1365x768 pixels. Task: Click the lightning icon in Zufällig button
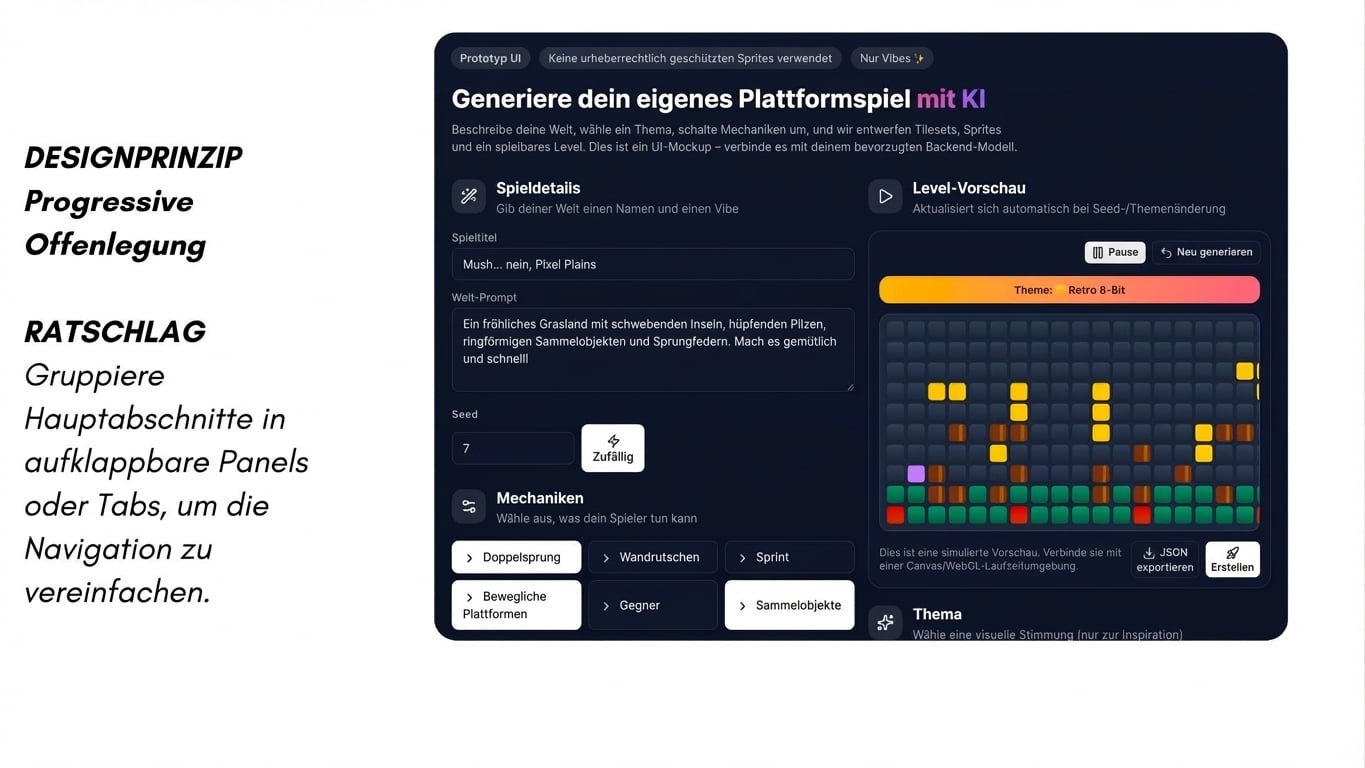click(x=613, y=441)
